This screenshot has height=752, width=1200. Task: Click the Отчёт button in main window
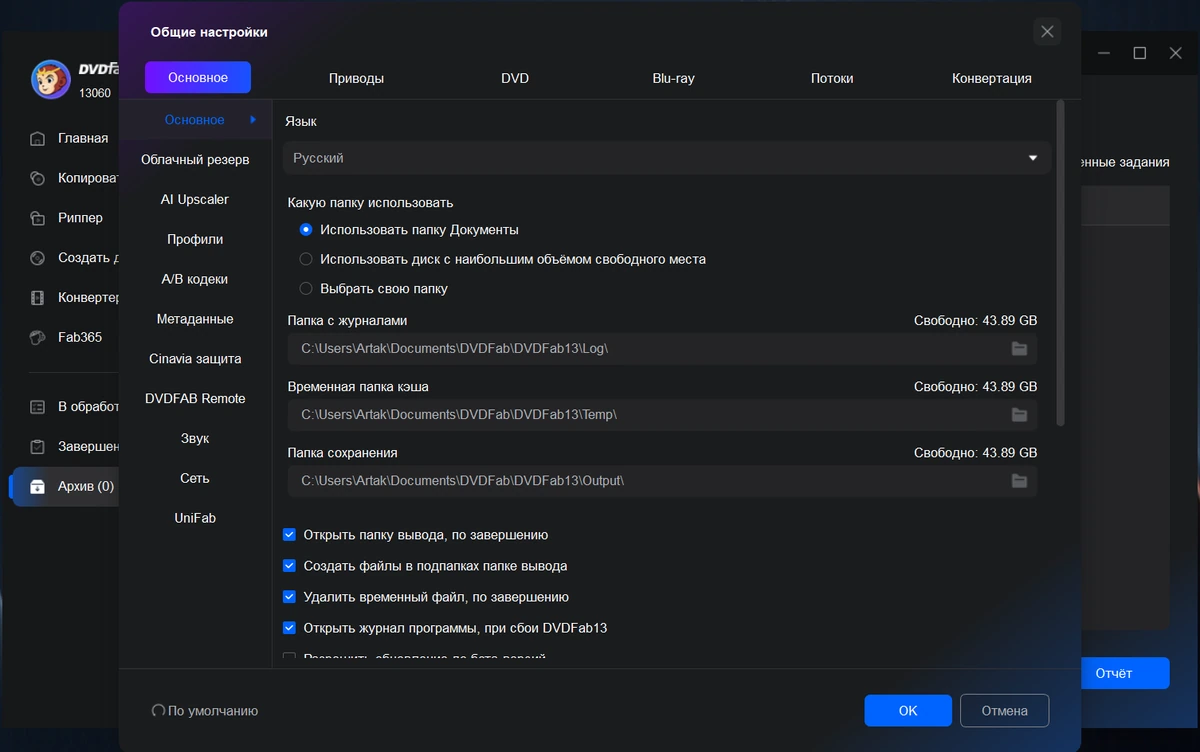pyautogui.click(x=1125, y=673)
